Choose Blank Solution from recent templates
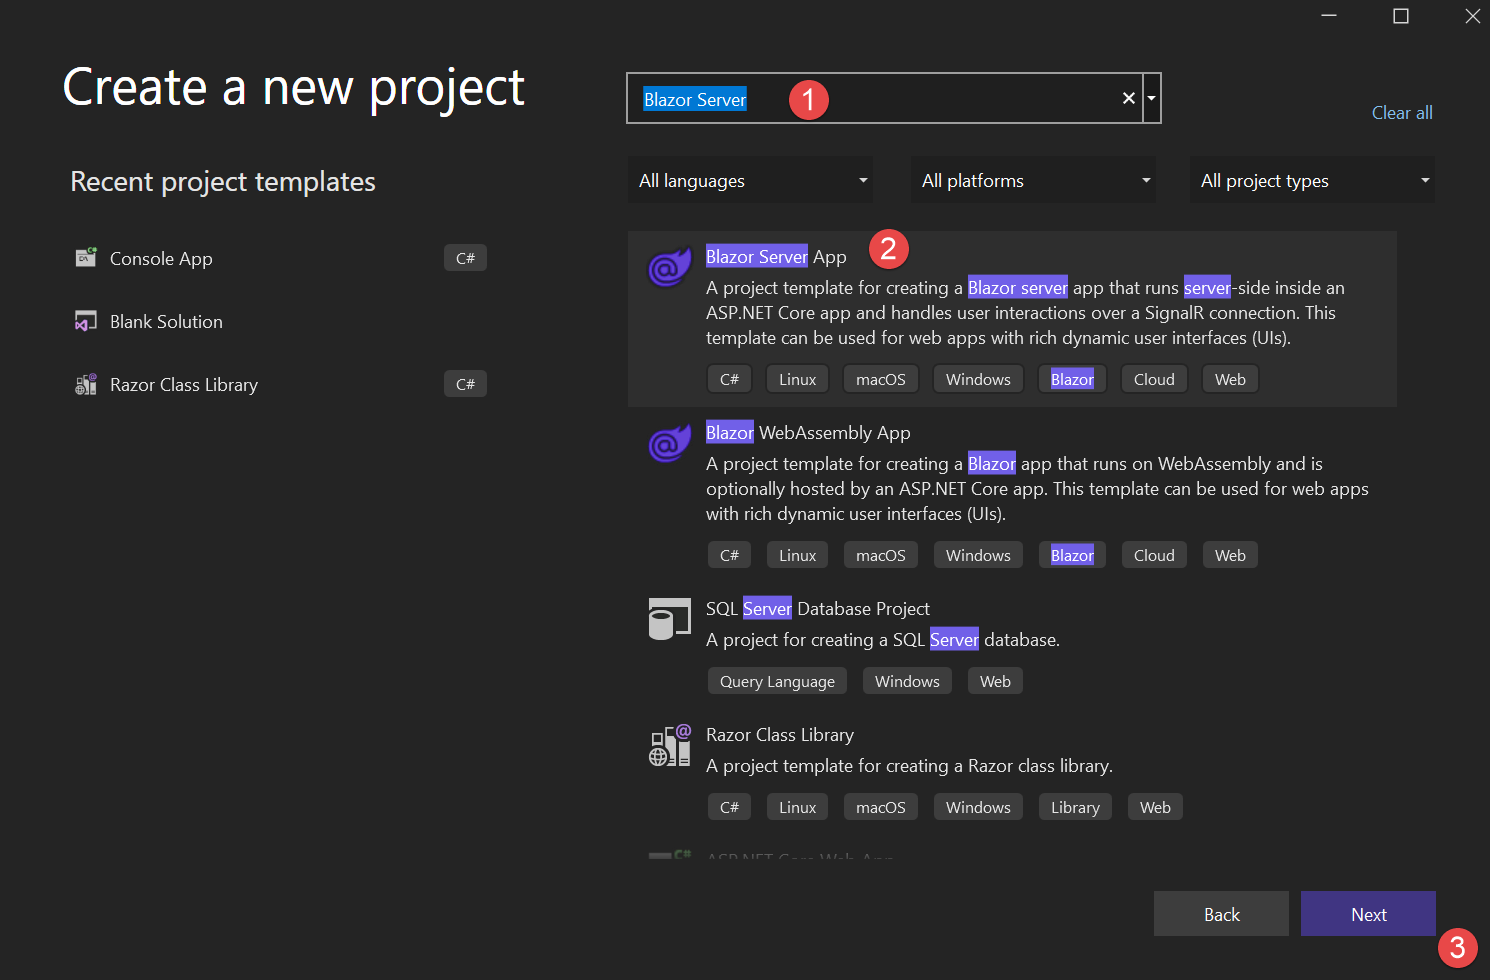The image size is (1490, 980). (x=166, y=321)
